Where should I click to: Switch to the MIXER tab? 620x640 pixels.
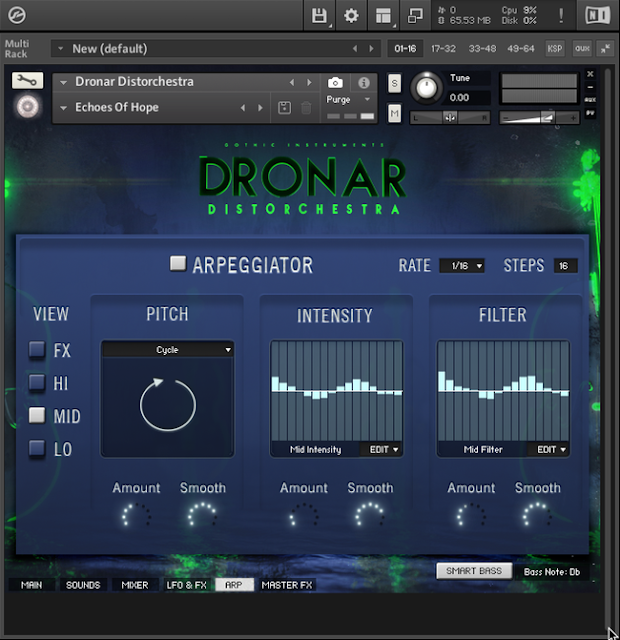click(x=135, y=585)
